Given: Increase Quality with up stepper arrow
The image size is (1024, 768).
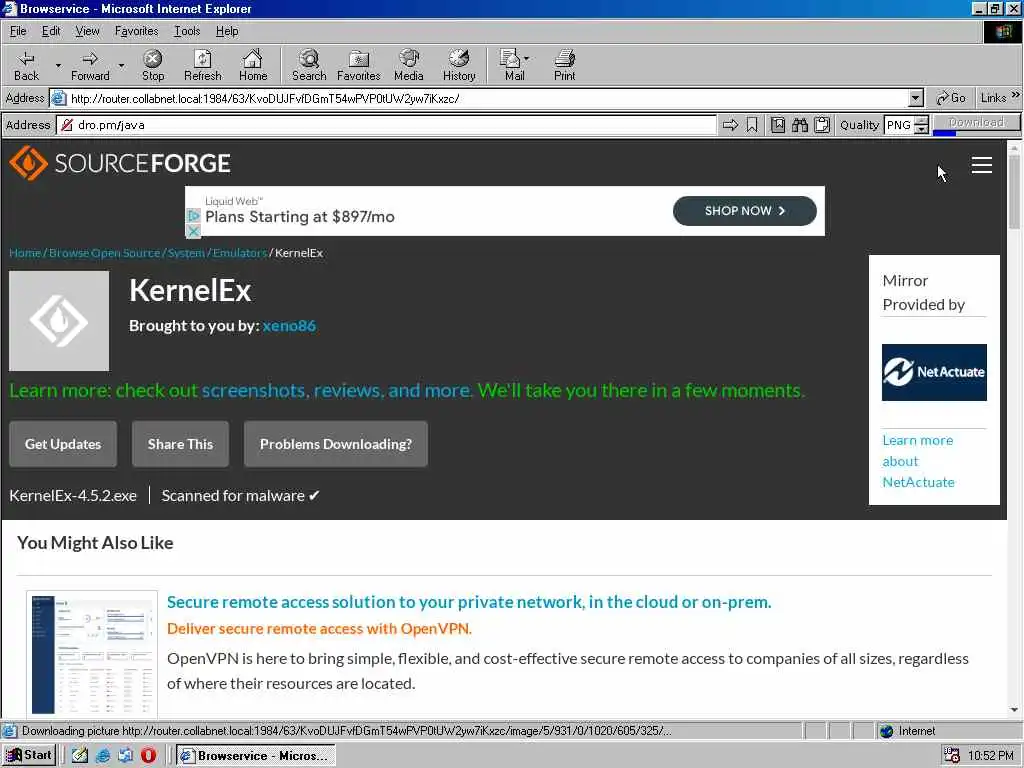Looking at the screenshot, I should 921,120.
